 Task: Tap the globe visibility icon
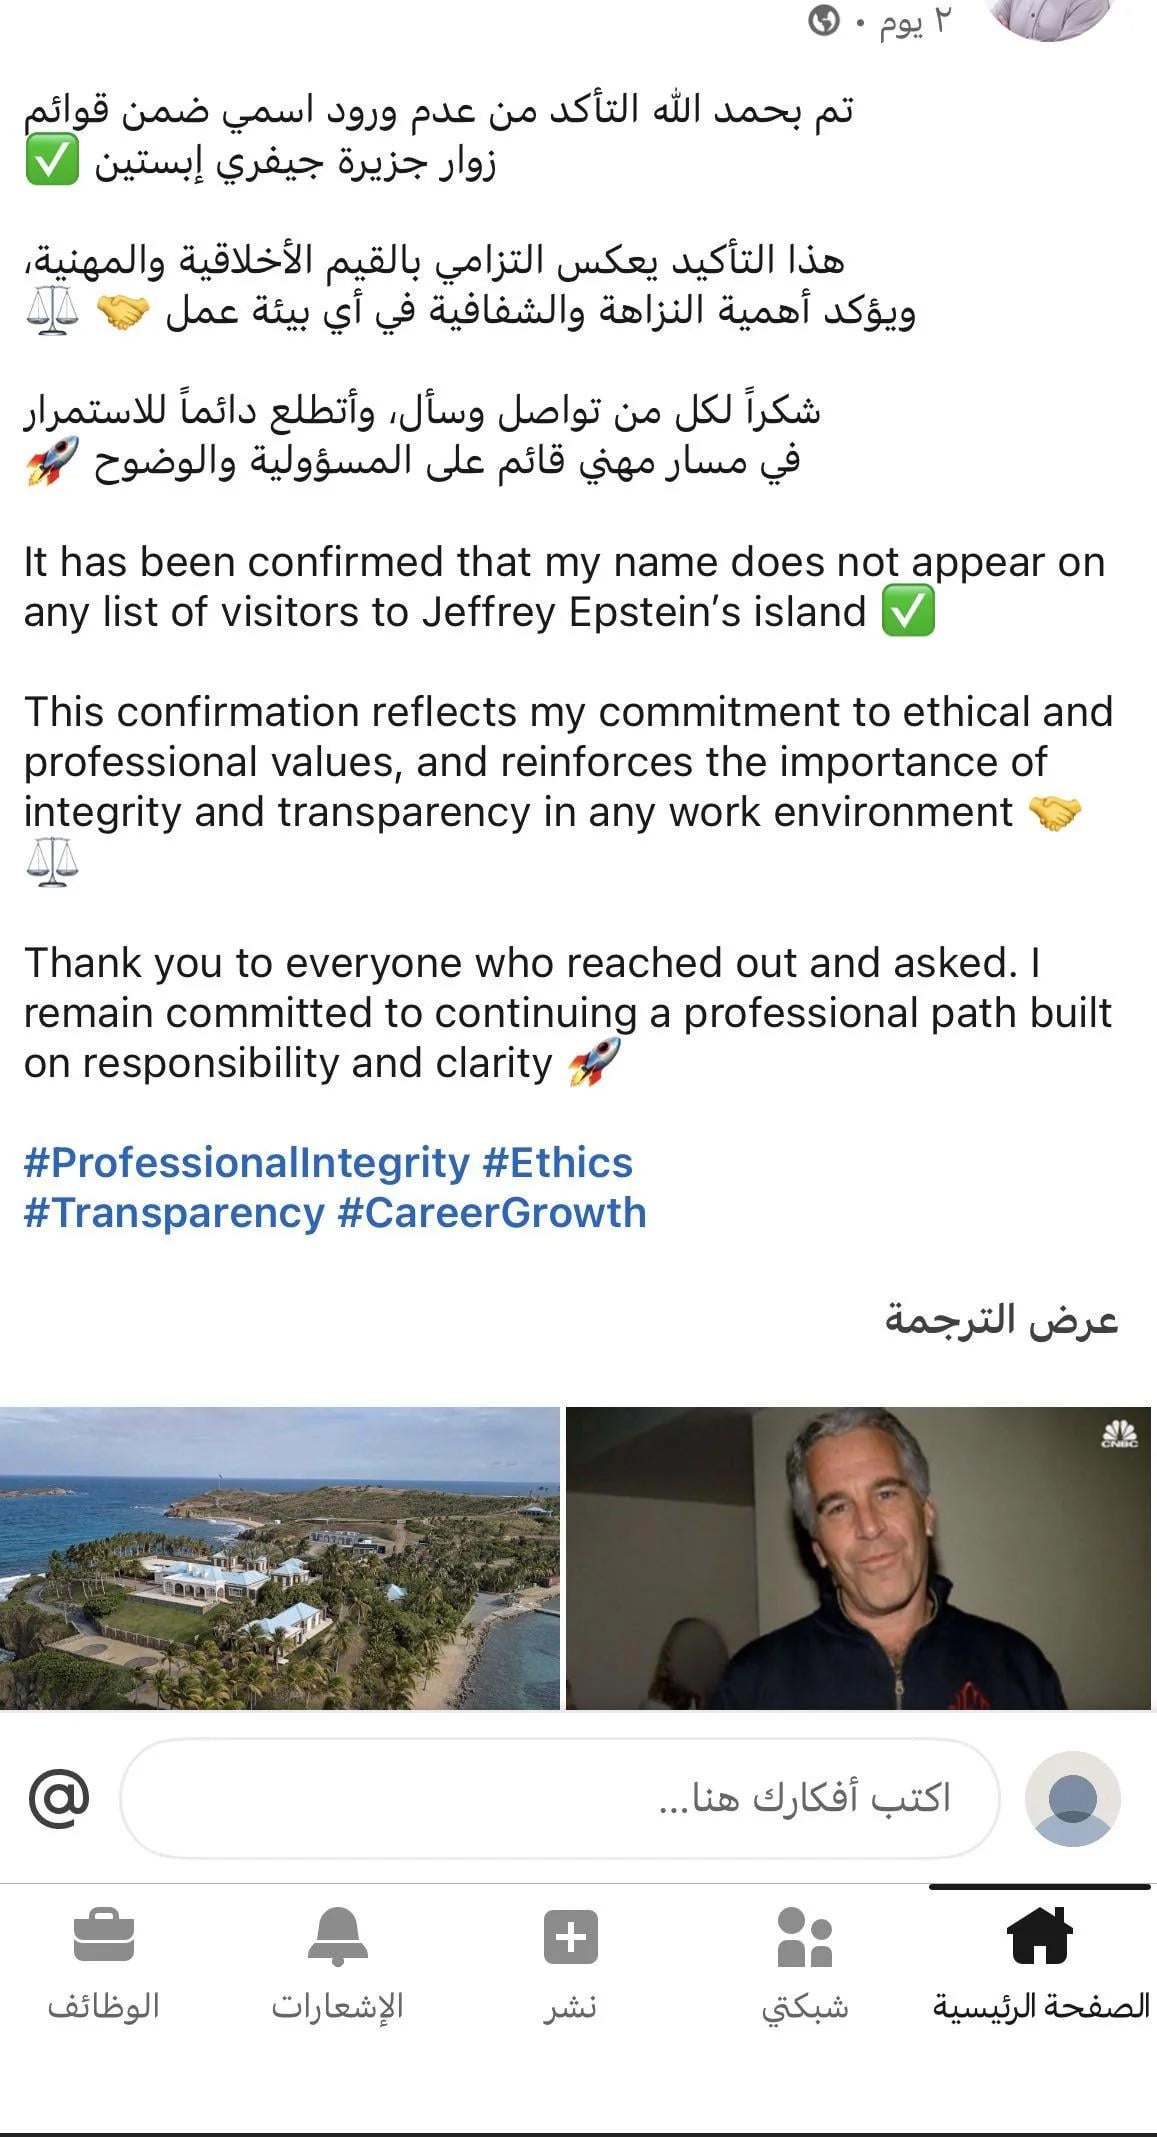824,21
